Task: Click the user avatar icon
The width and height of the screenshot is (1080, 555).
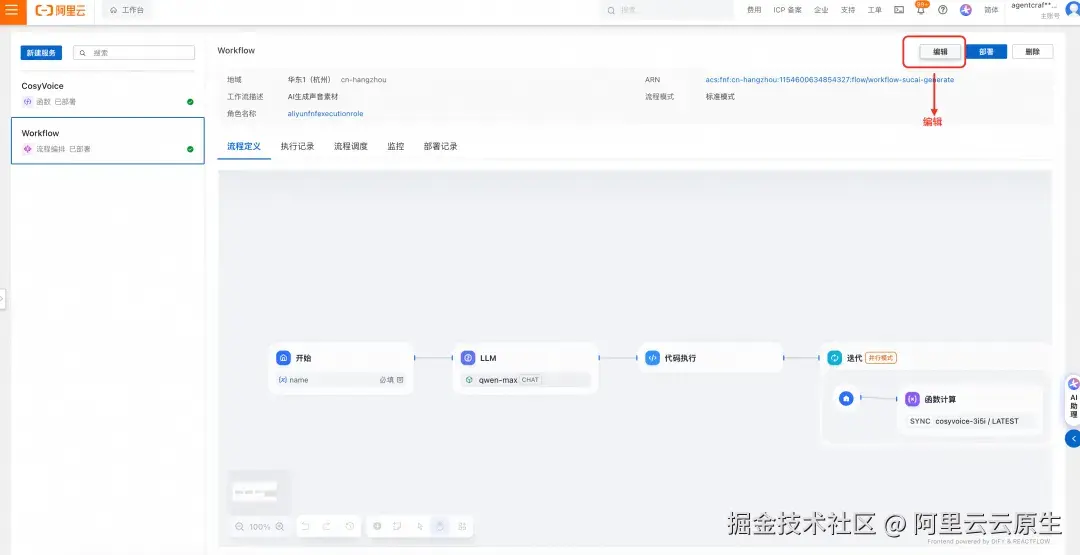Action: coord(1072,10)
